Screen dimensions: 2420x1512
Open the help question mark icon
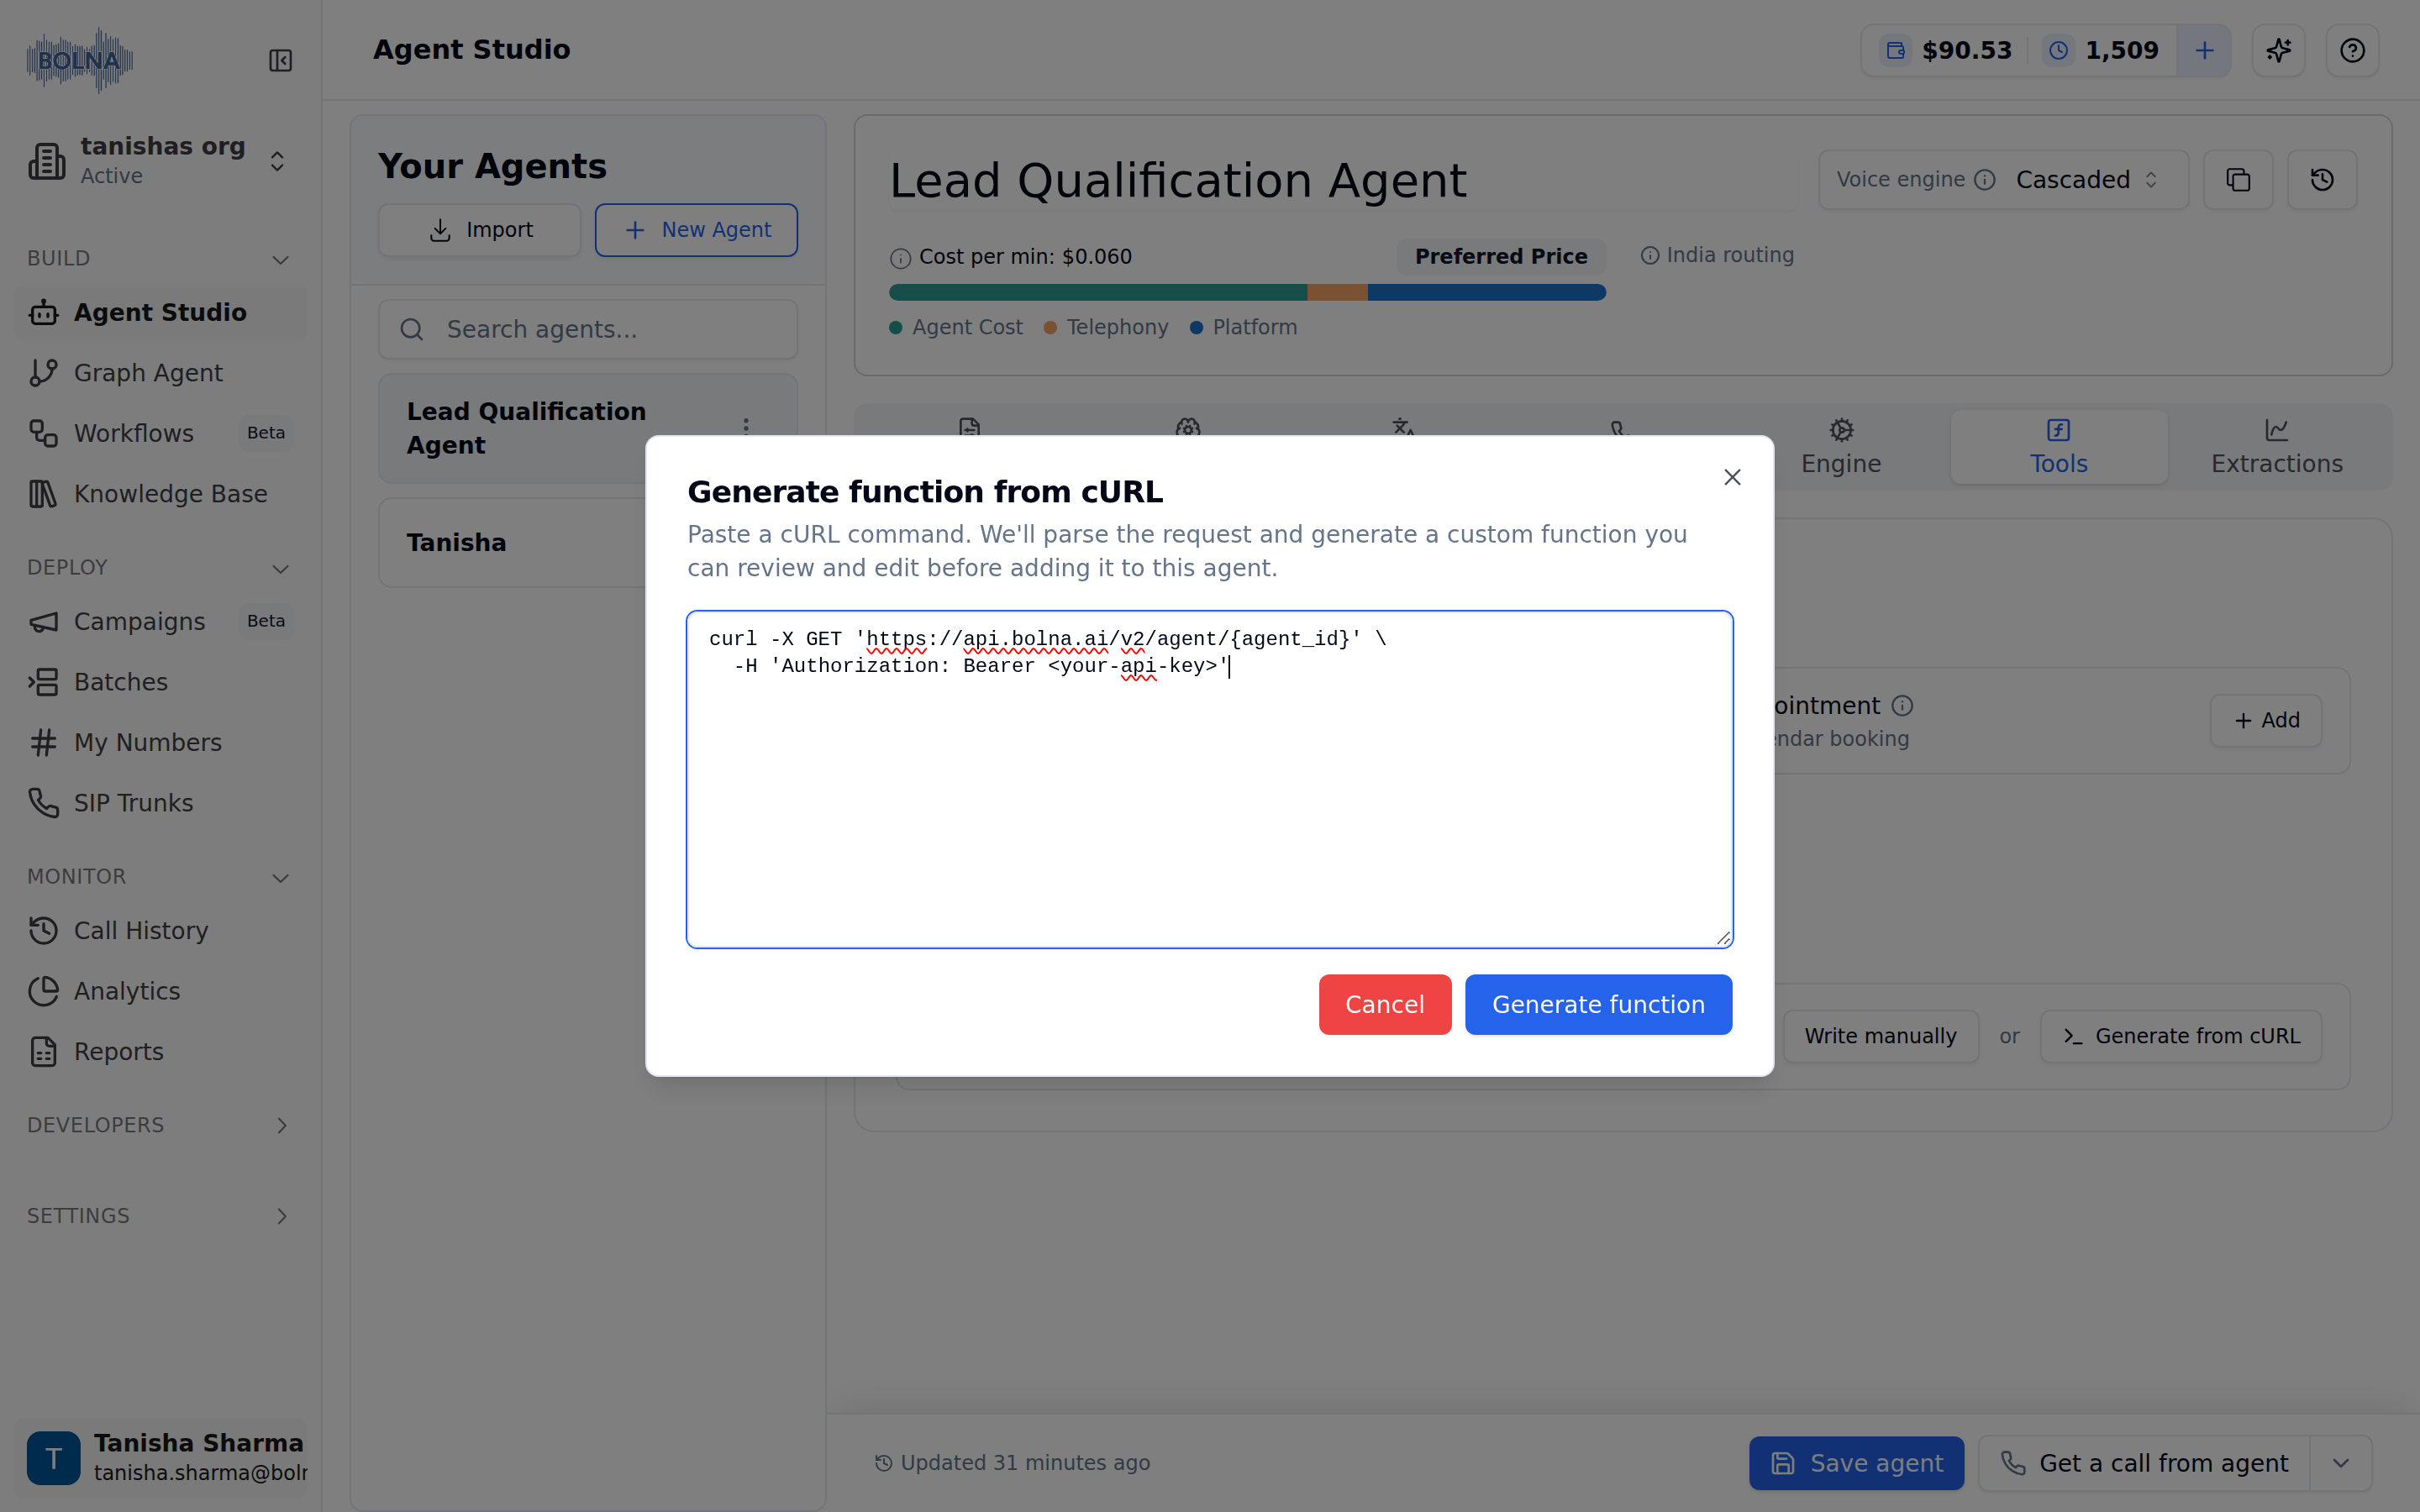tap(2352, 50)
